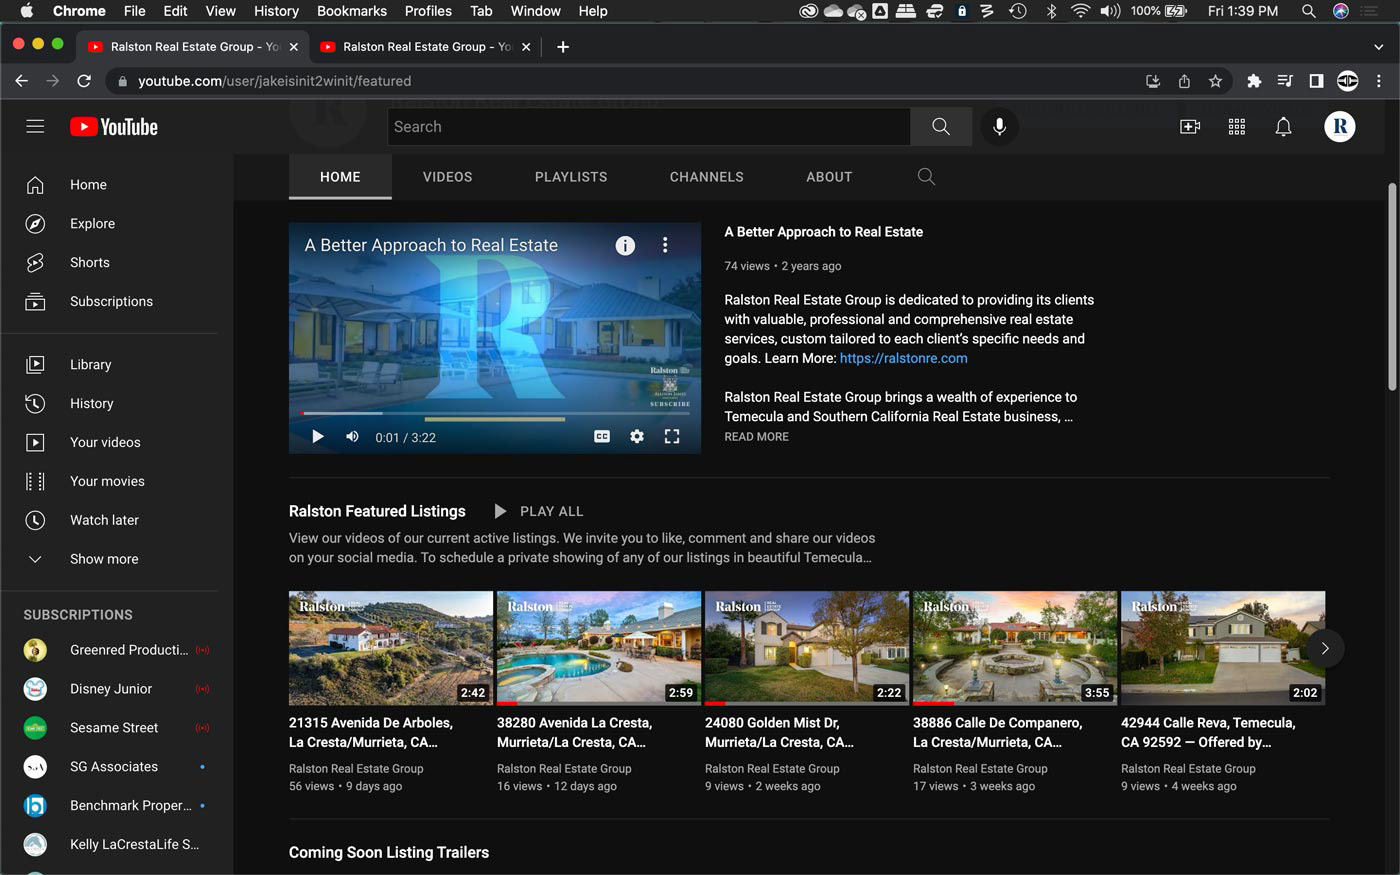Switch to the ABOUT channel tab
This screenshot has height=875, width=1400.
(829, 177)
